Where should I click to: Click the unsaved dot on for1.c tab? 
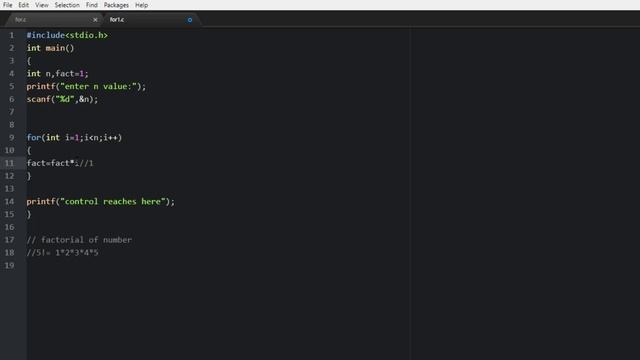click(x=190, y=20)
